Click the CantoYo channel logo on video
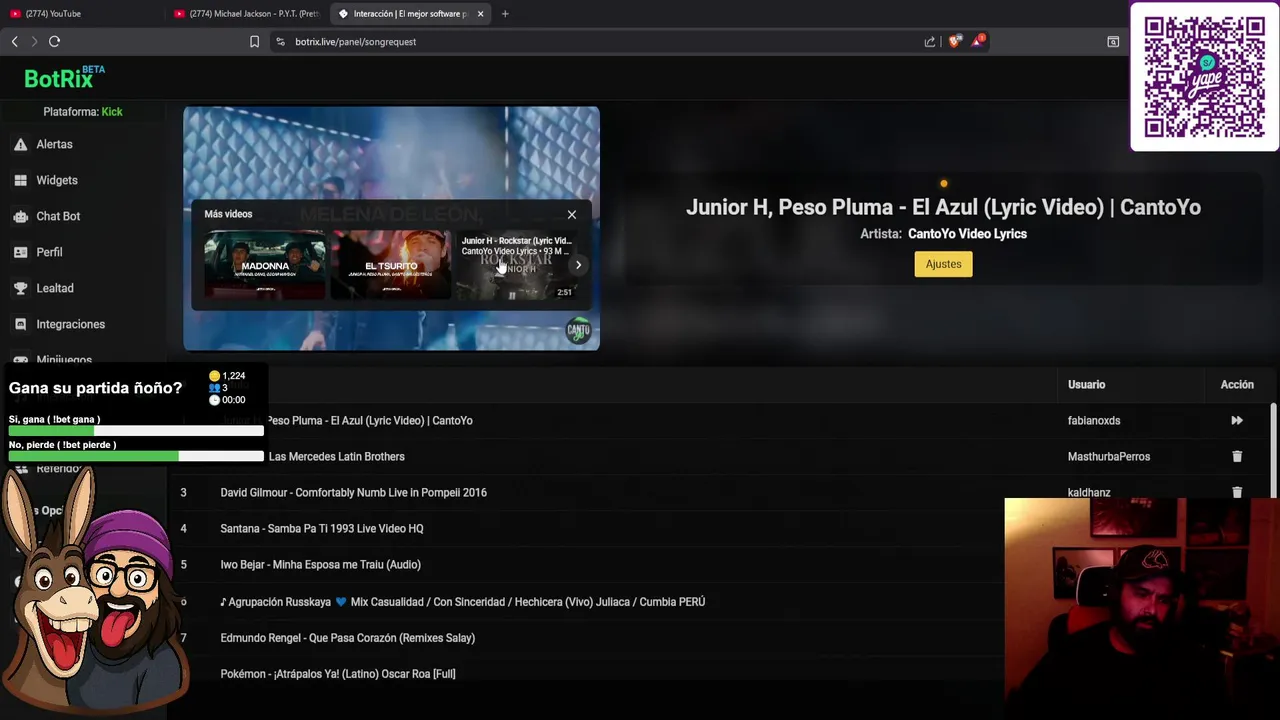 578,331
